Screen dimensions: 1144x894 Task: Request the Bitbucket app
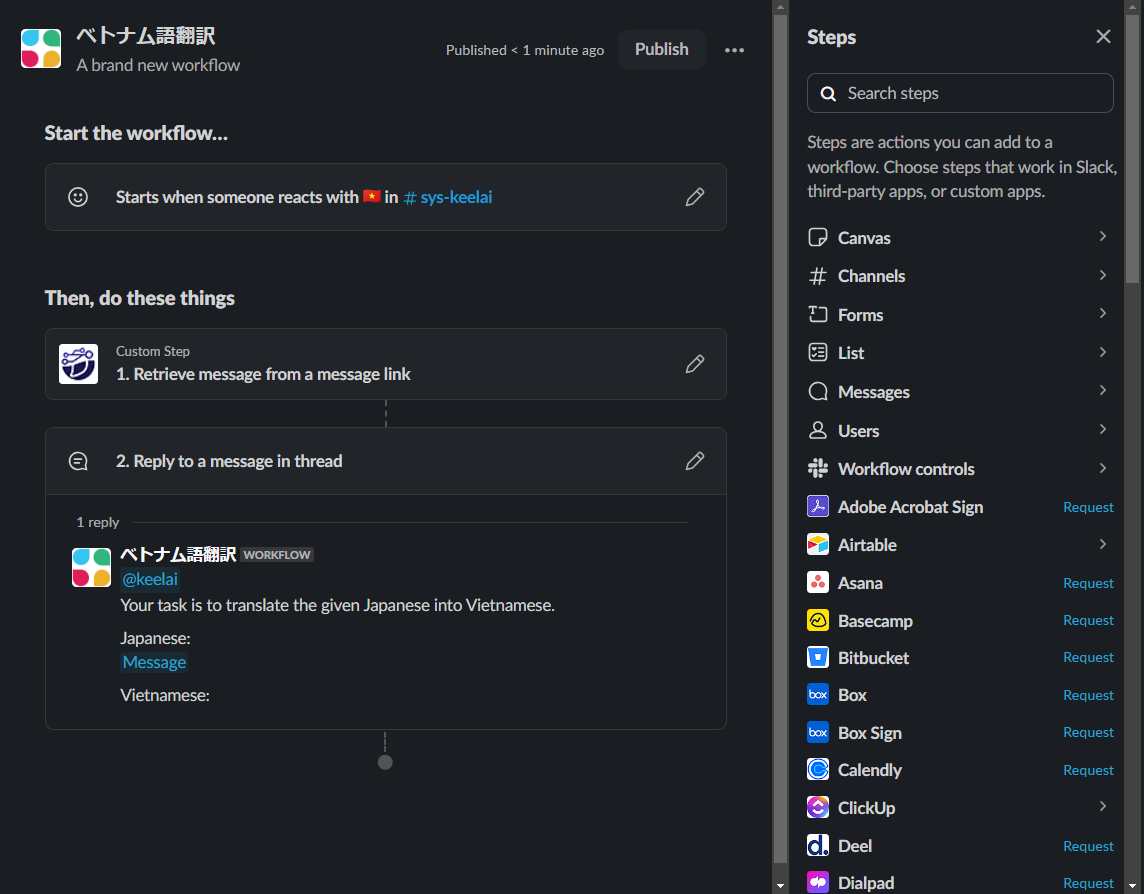tap(1088, 658)
